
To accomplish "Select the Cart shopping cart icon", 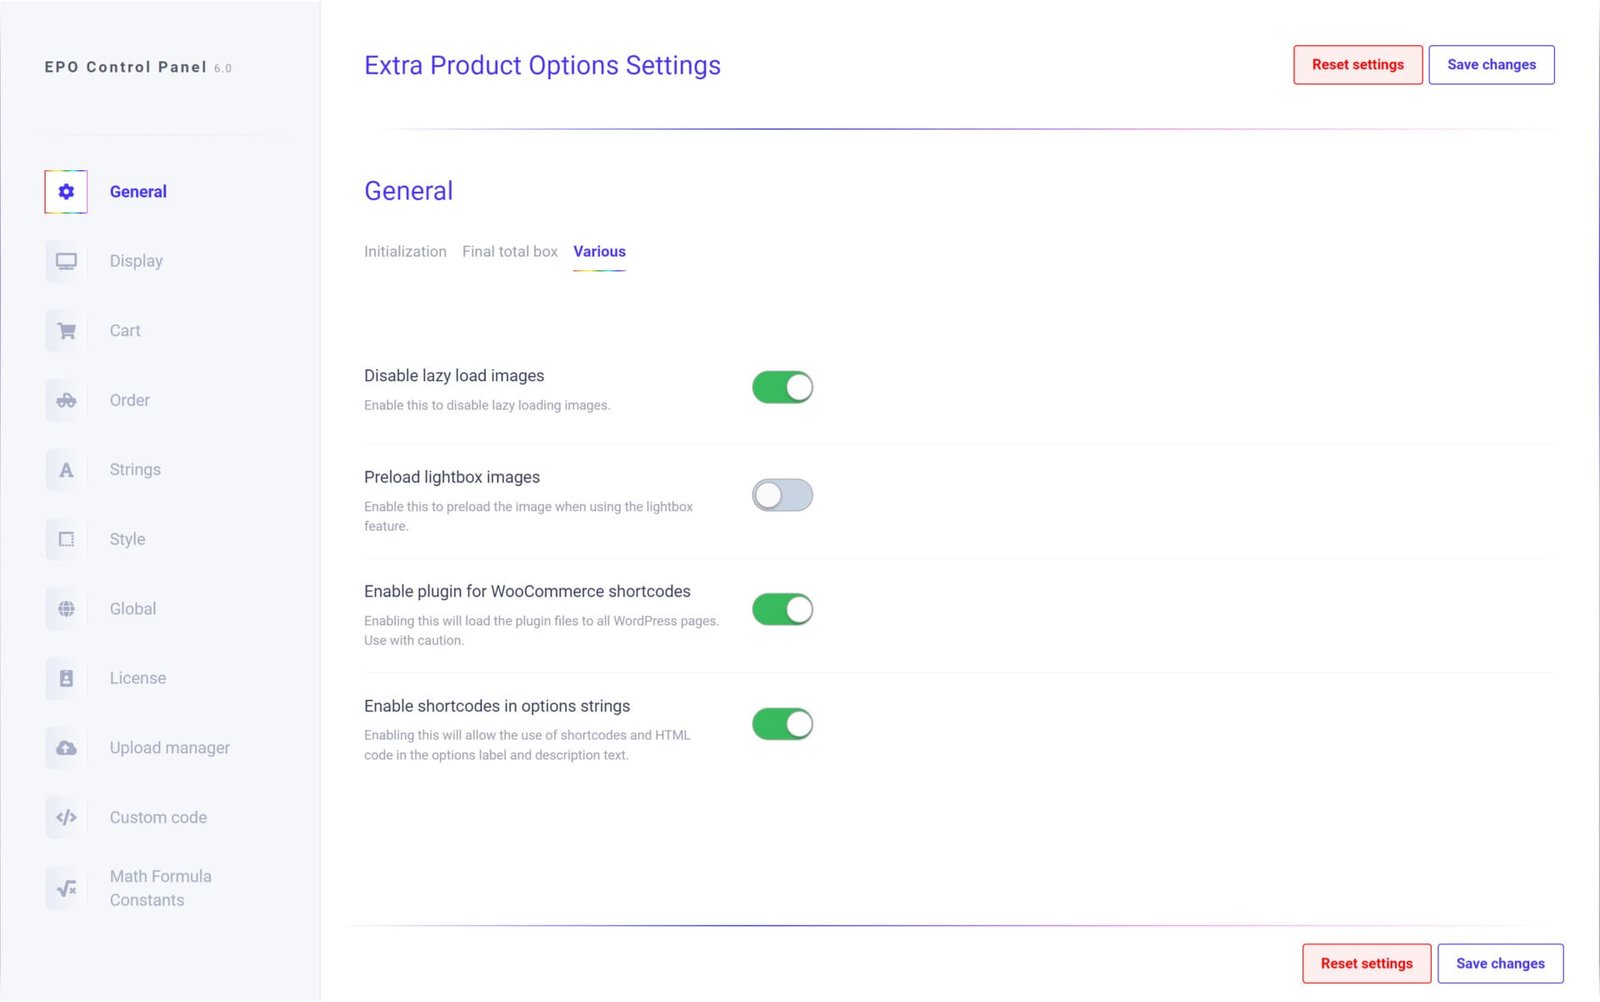I will pyautogui.click(x=66, y=331).
